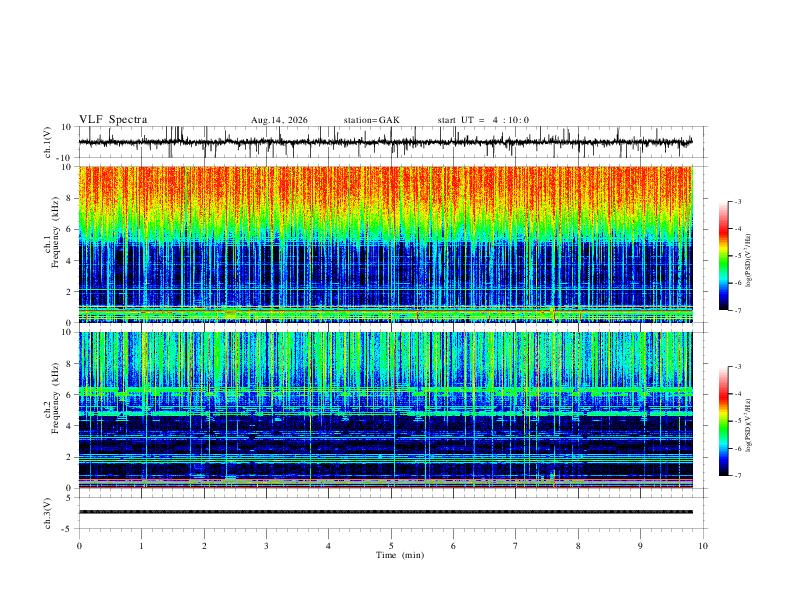Click the Time (min) axis label
The height and width of the screenshot is (612, 792).
click(400, 555)
